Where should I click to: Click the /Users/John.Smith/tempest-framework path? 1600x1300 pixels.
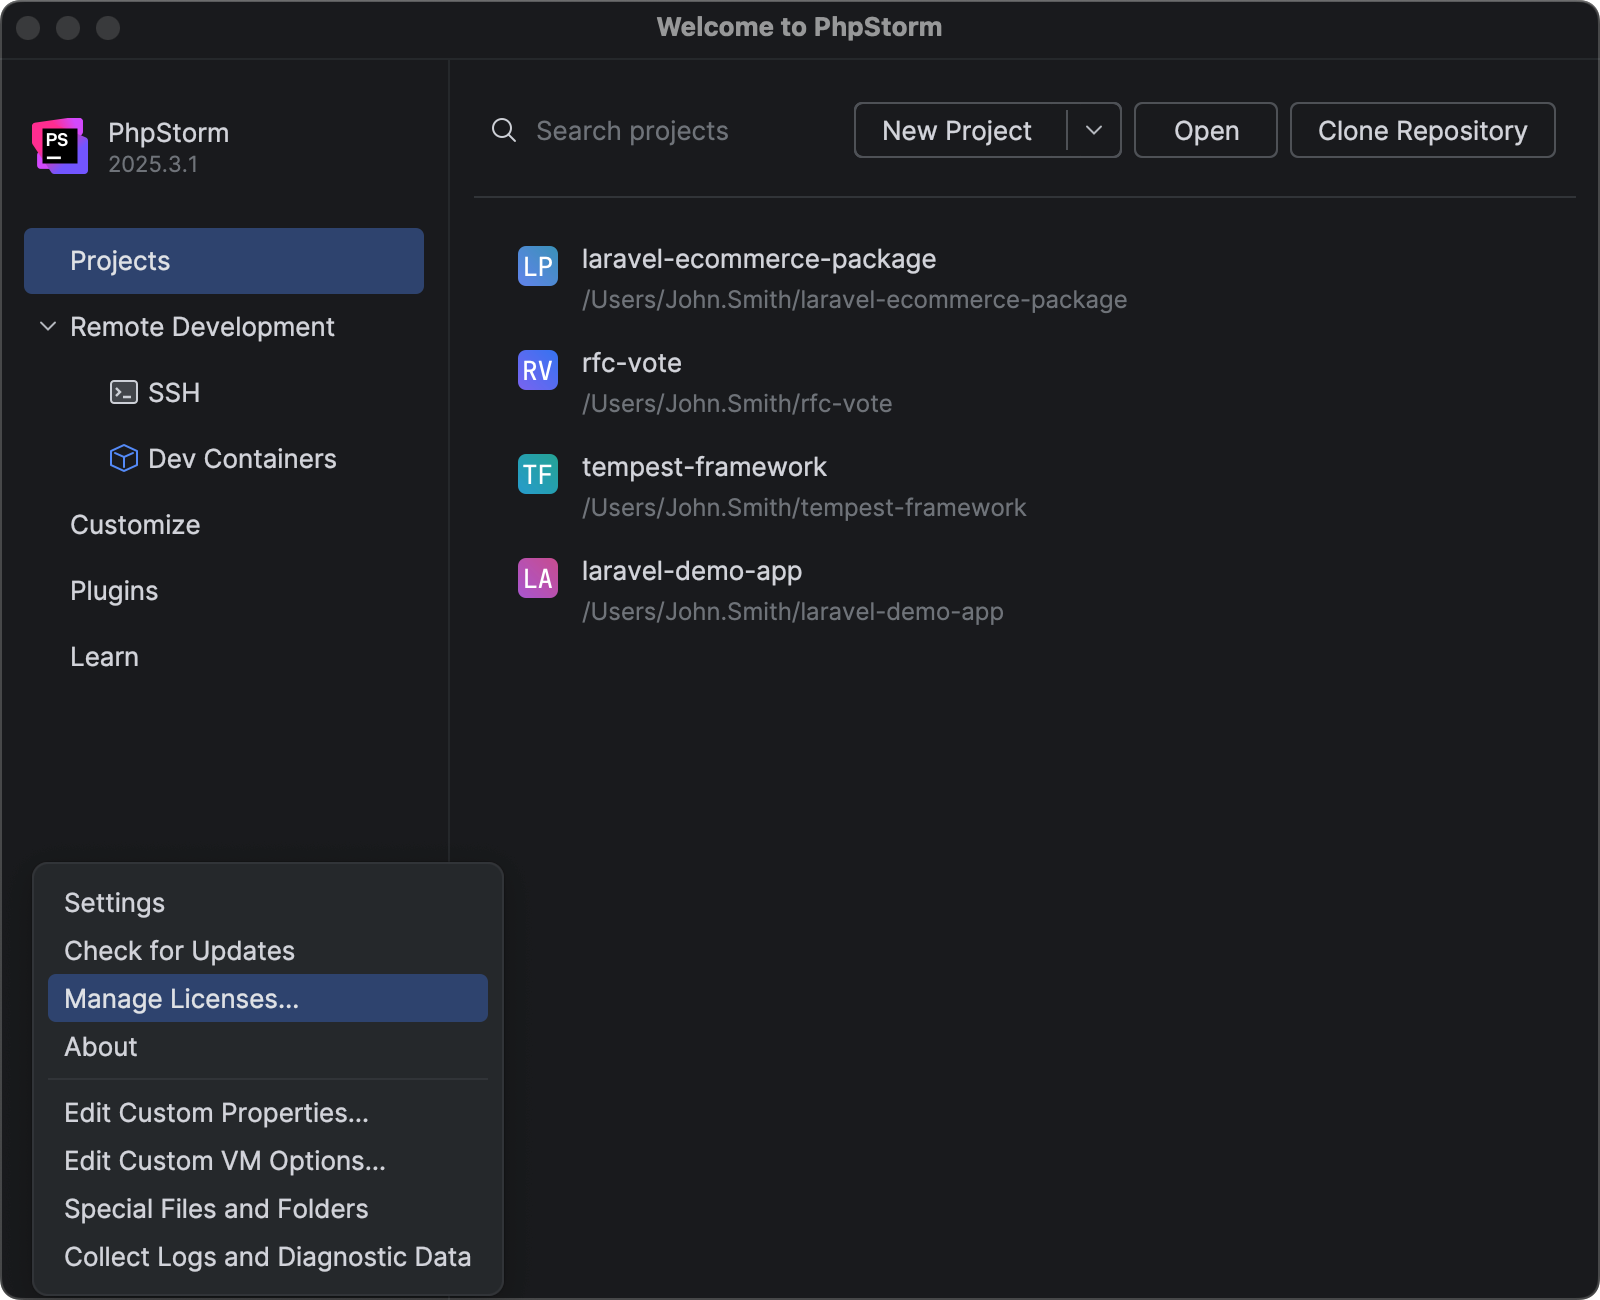tap(804, 507)
